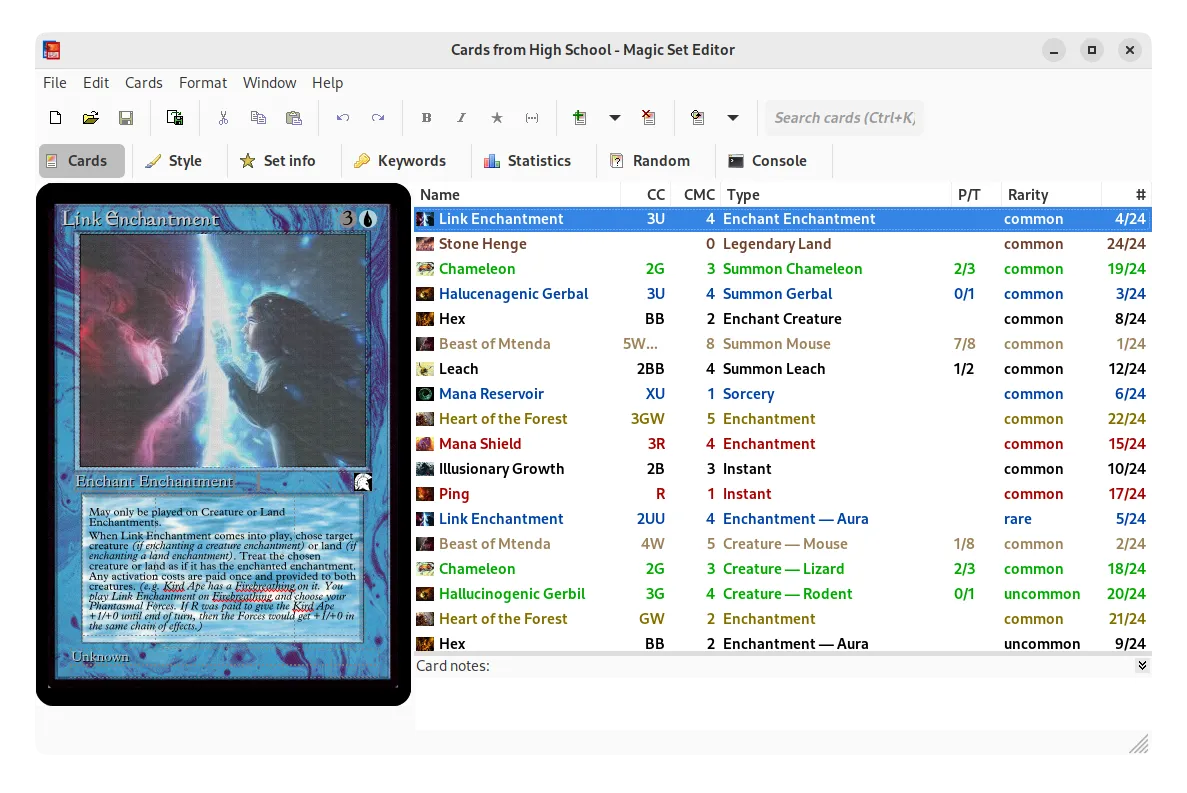This screenshot has height=793, width=1187.
Task: Click the Export toolbar icon
Action: click(175, 118)
